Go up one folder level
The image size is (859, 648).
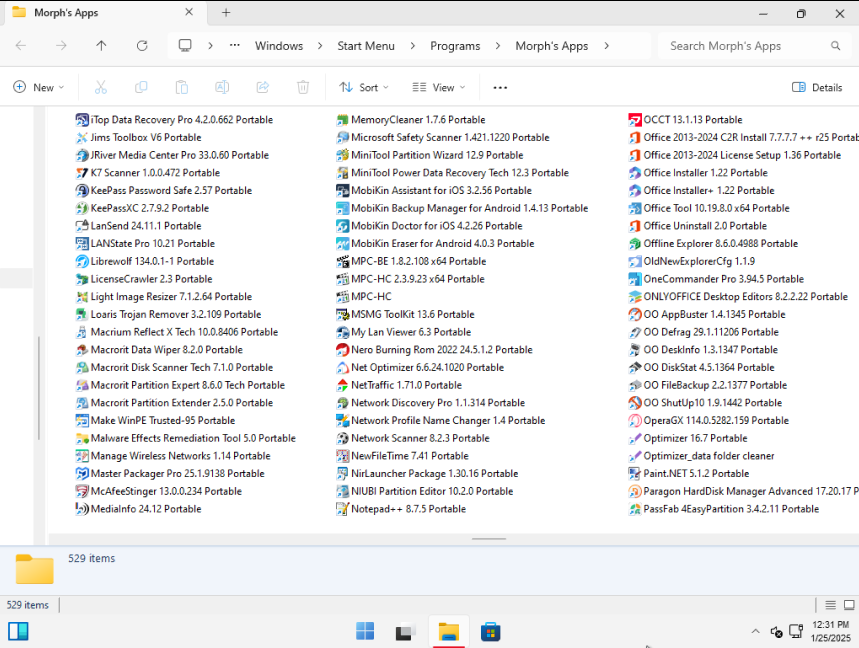tap(101, 46)
